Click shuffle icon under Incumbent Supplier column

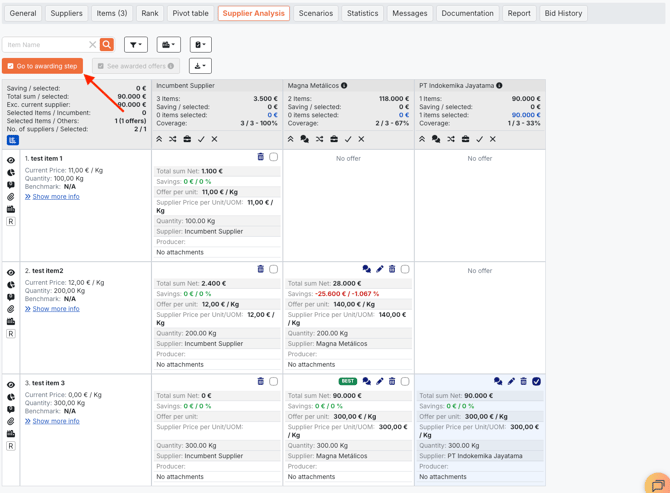[x=173, y=139]
